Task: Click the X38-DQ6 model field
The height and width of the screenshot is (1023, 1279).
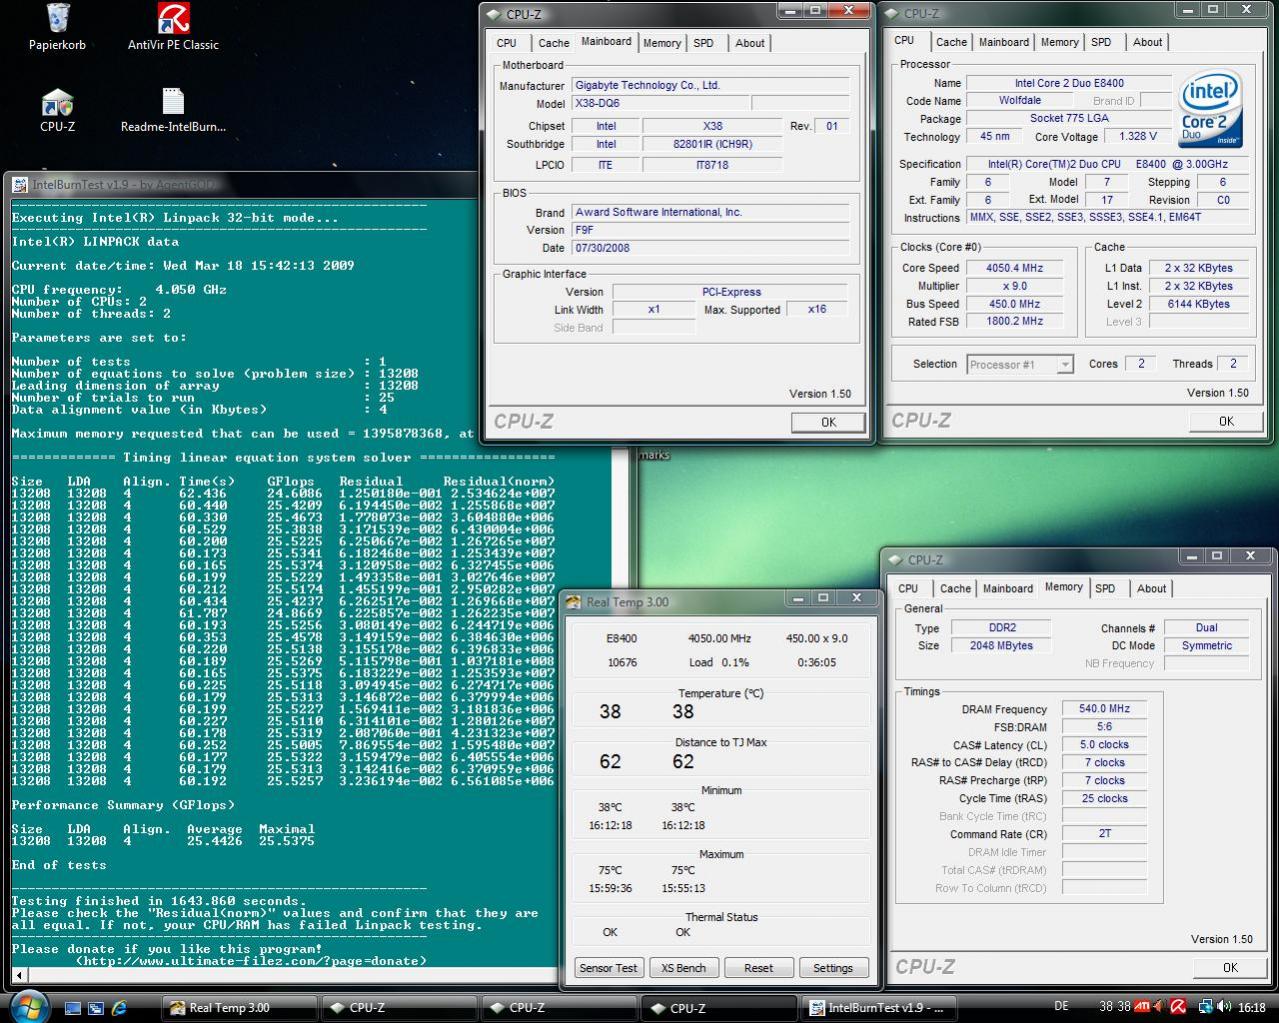Action: point(659,104)
